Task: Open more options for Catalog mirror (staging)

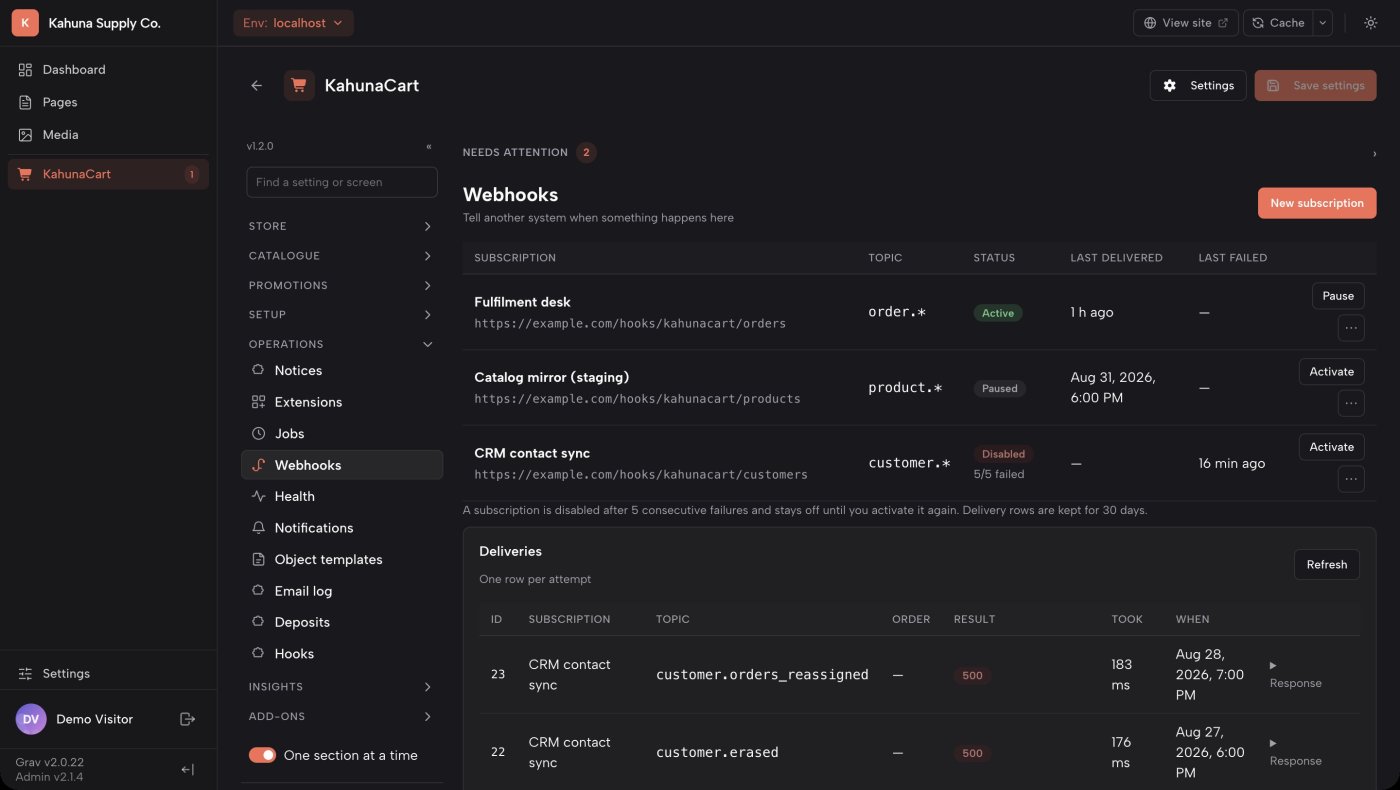Action: [1351, 404]
